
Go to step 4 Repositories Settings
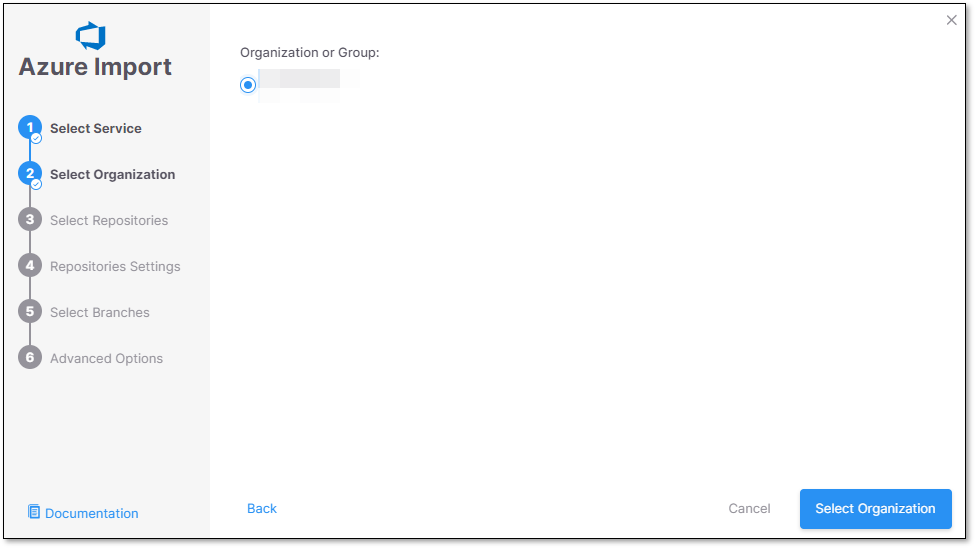click(x=115, y=266)
